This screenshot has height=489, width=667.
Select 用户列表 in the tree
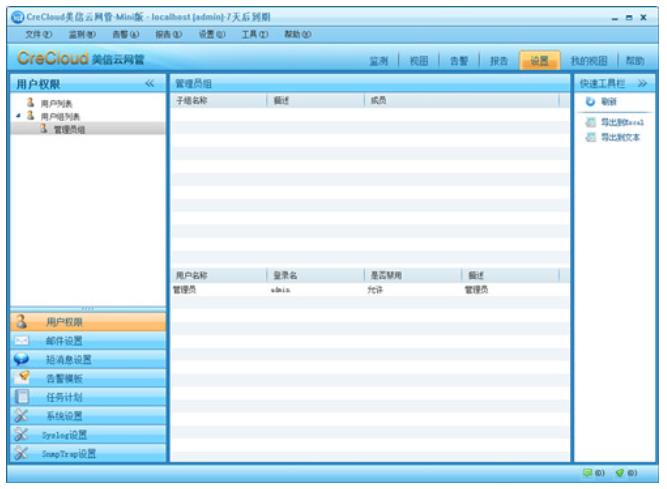[x=56, y=103]
